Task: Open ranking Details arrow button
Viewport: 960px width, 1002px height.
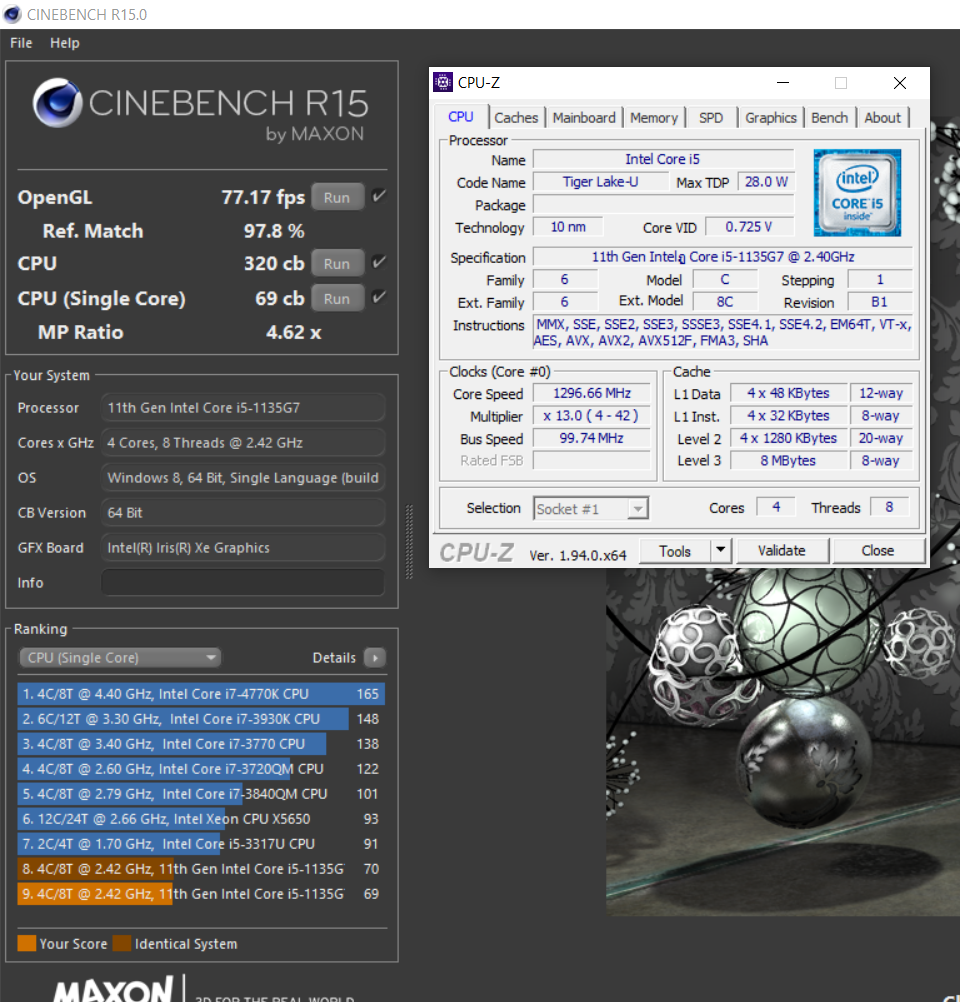Action: (x=375, y=658)
